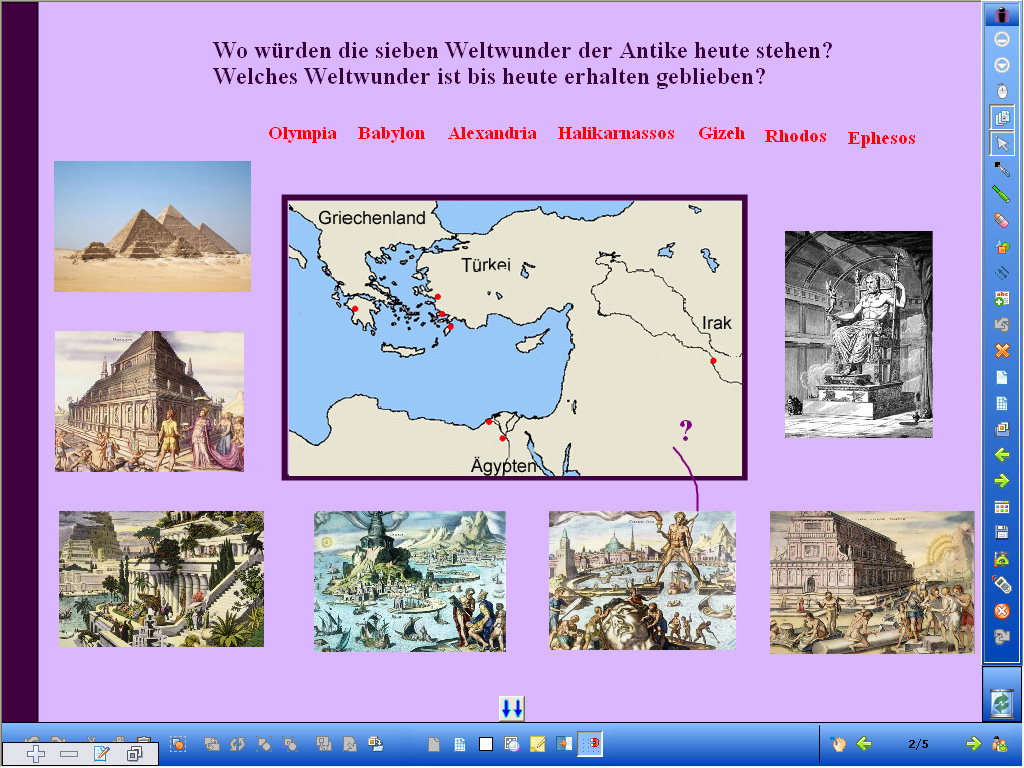Undo the last action in side toolbar
This screenshot has width=1024, height=768.
pos(1002,325)
